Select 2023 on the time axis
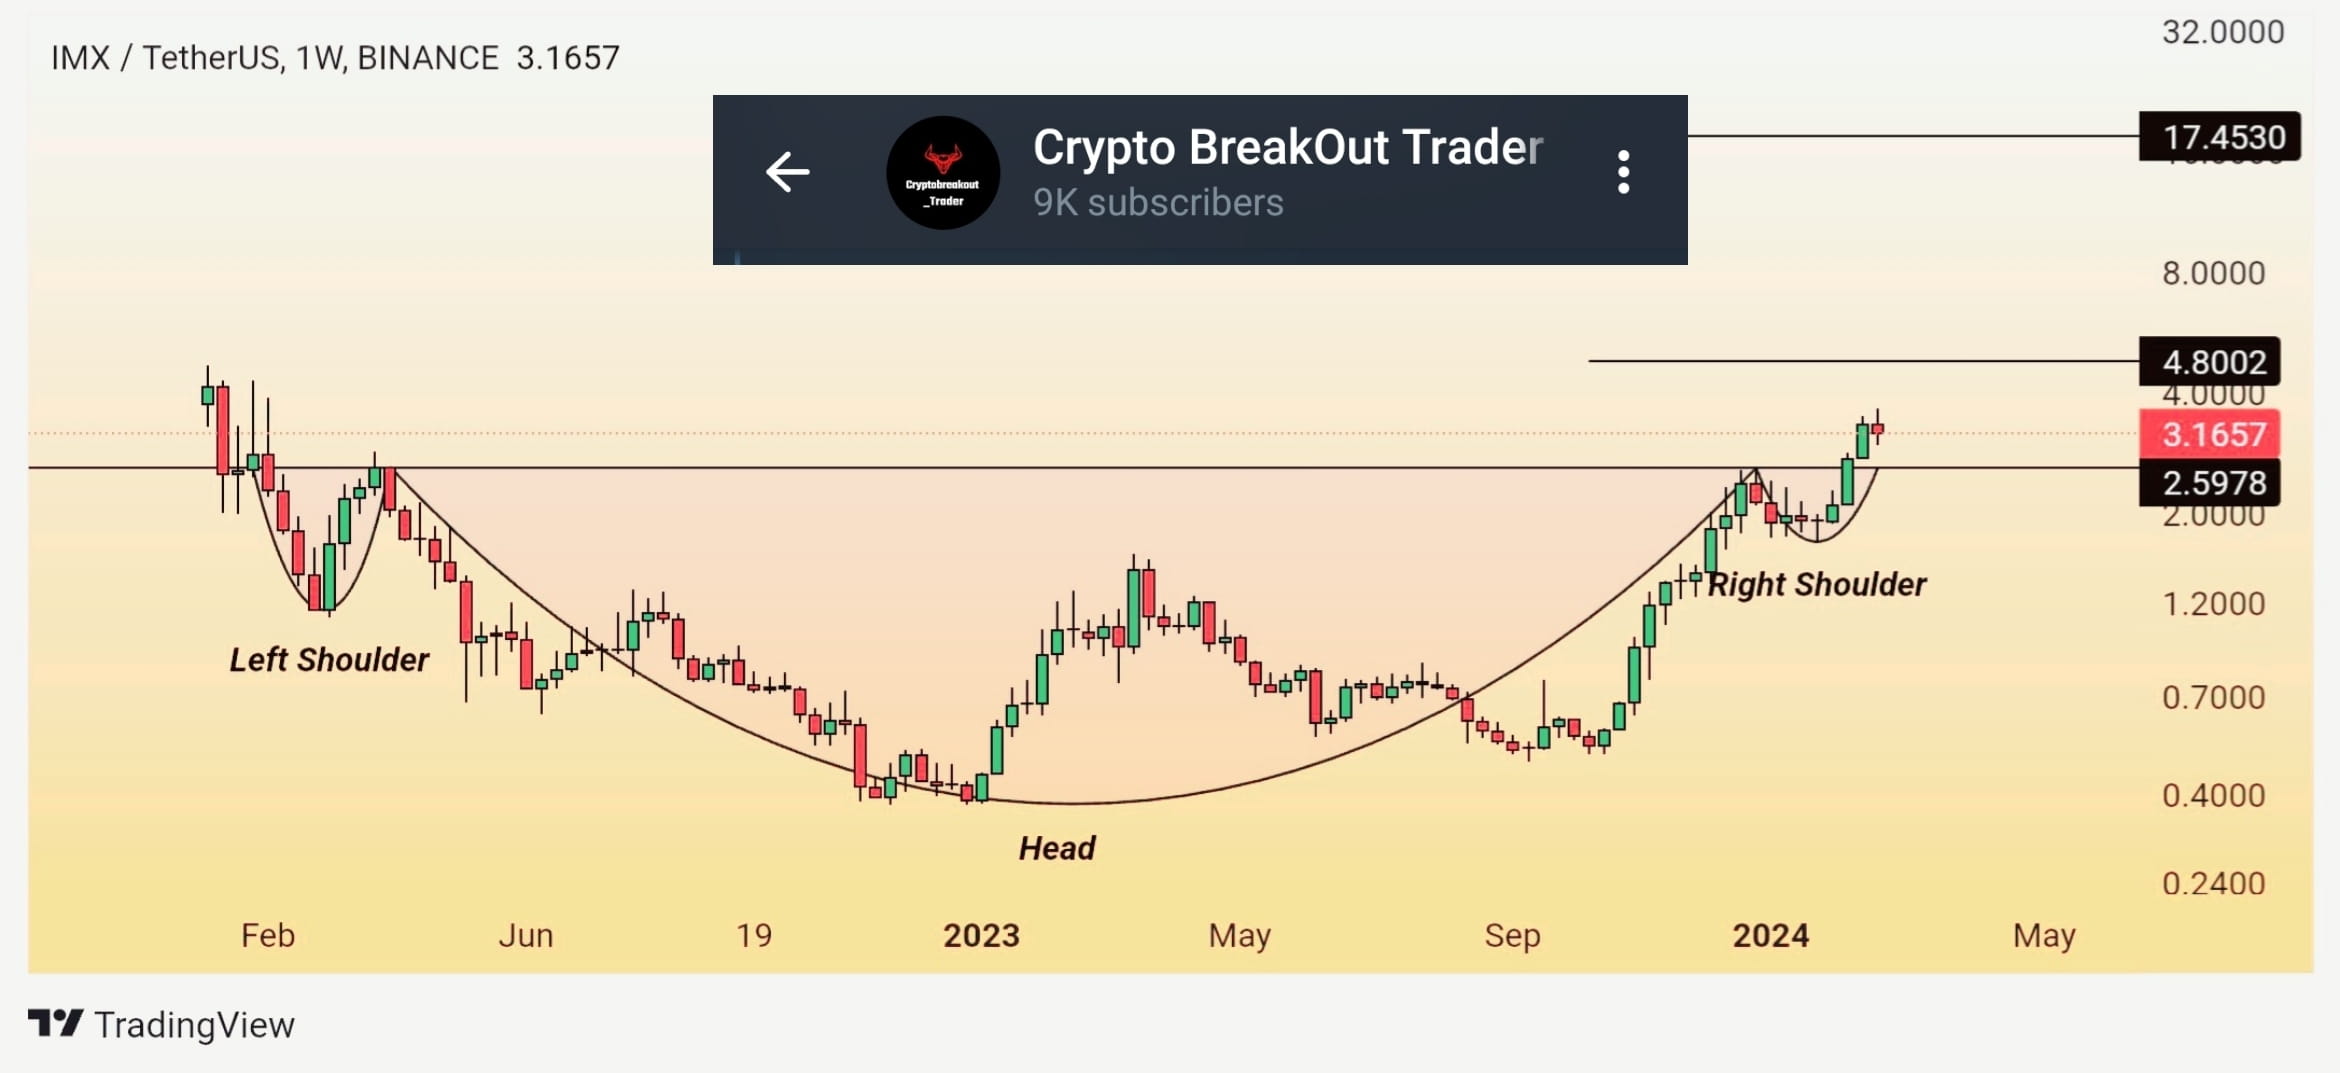 981,936
